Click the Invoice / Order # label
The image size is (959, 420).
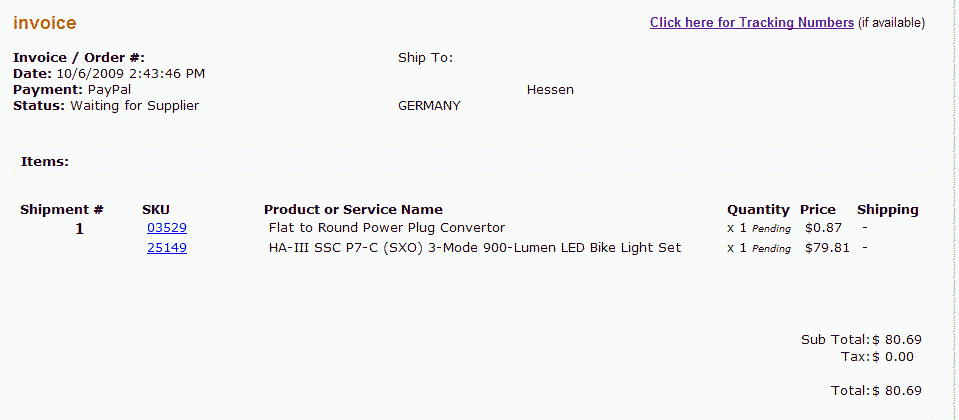tap(79, 58)
